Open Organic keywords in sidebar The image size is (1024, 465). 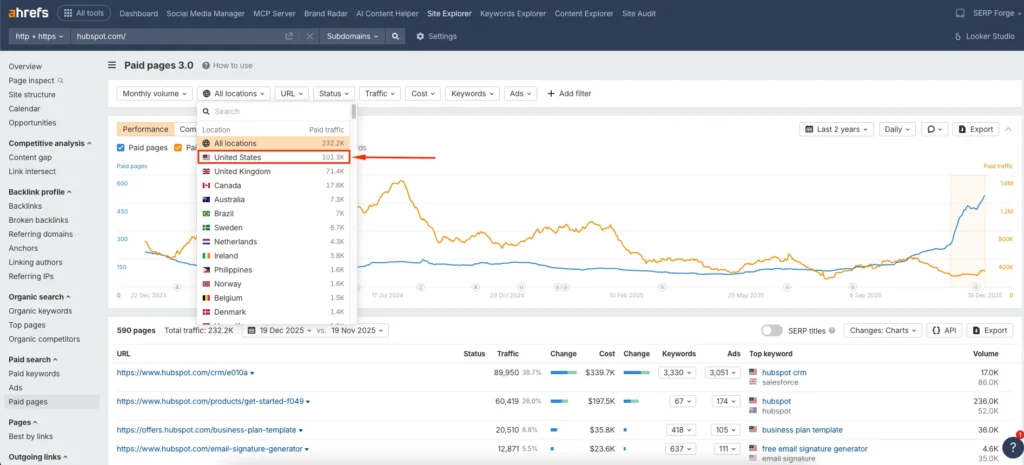pos(40,311)
